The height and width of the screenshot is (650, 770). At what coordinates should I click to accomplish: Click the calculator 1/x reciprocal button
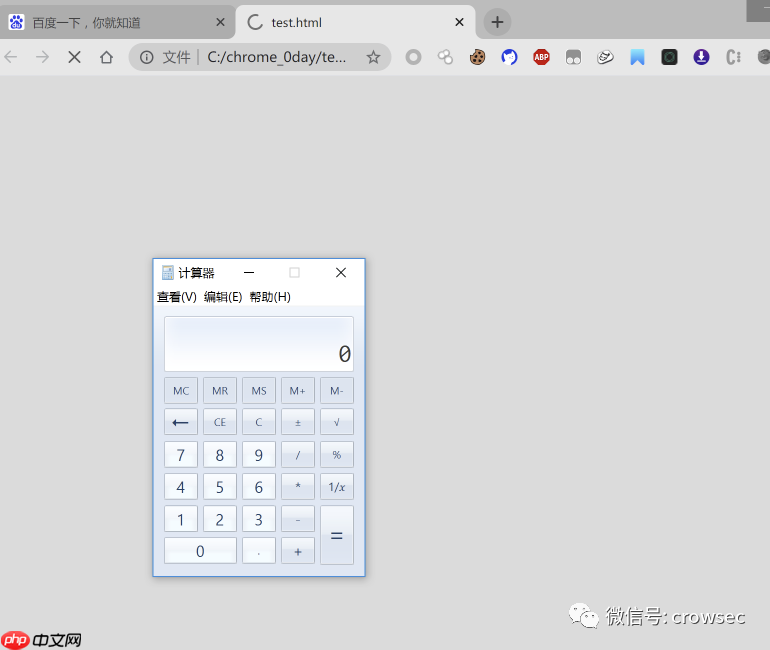(337, 487)
